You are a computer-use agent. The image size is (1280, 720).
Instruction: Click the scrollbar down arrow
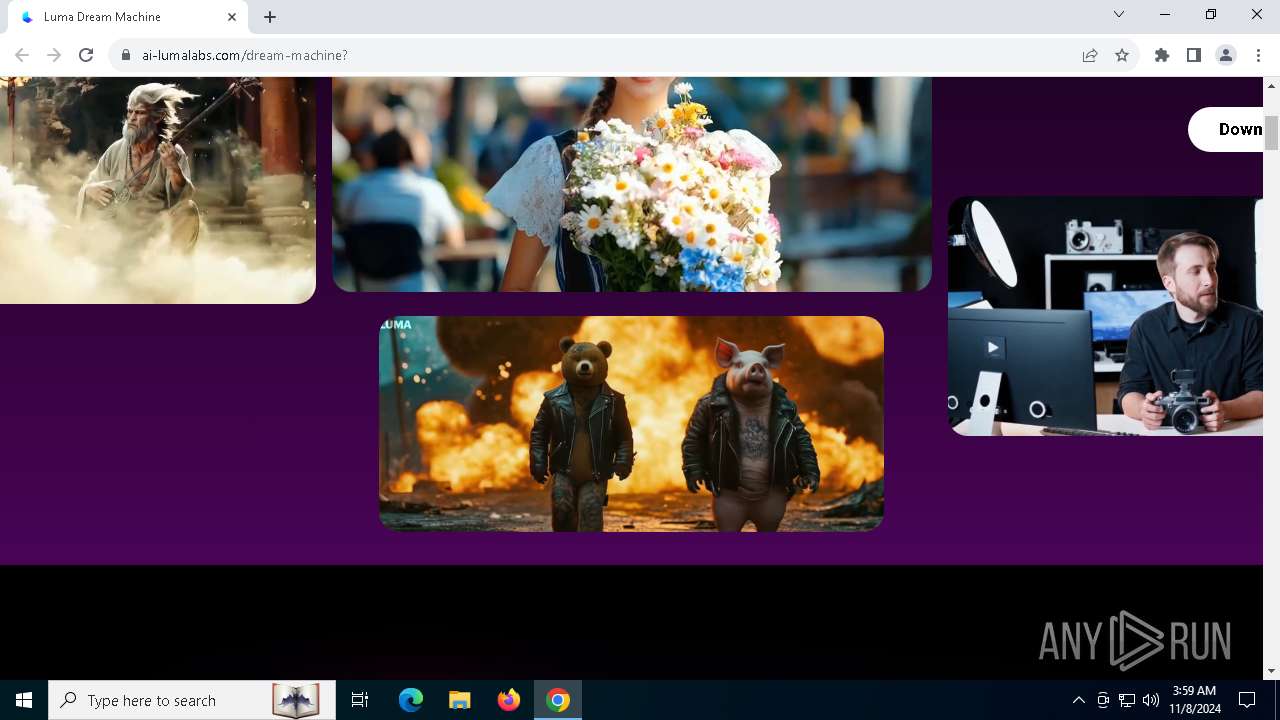(x=1271, y=671)
